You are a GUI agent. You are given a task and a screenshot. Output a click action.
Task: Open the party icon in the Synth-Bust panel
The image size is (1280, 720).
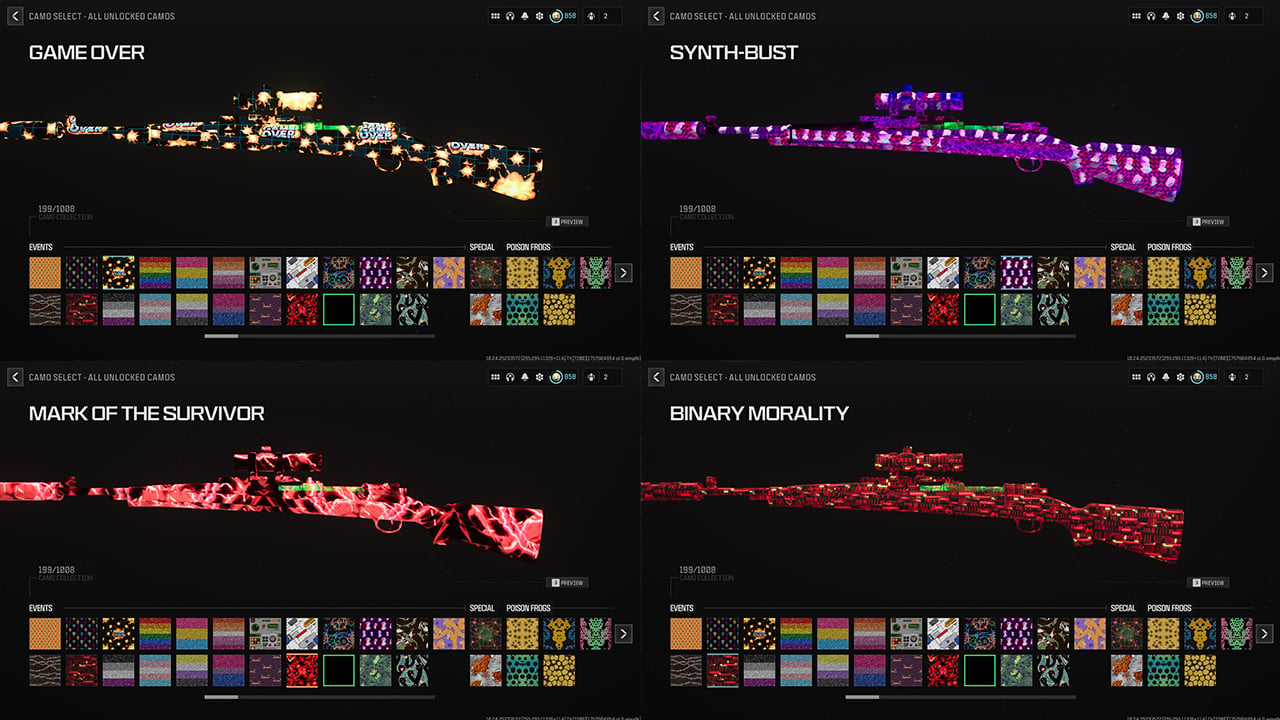tap(1233, 16)
